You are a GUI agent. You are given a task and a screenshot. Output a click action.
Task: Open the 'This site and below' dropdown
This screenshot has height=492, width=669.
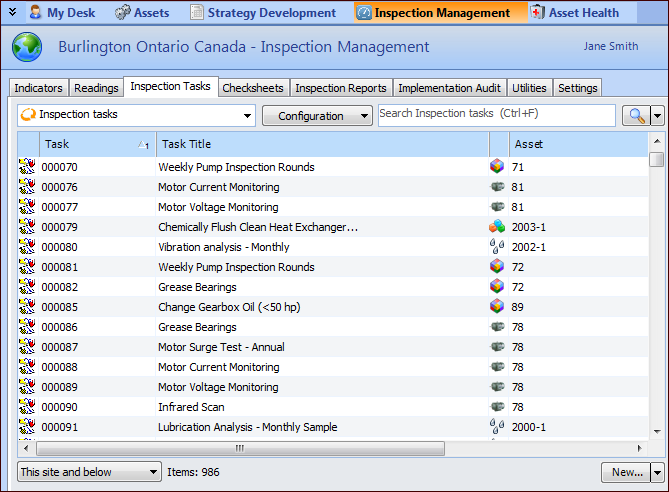tap(89, 472)
